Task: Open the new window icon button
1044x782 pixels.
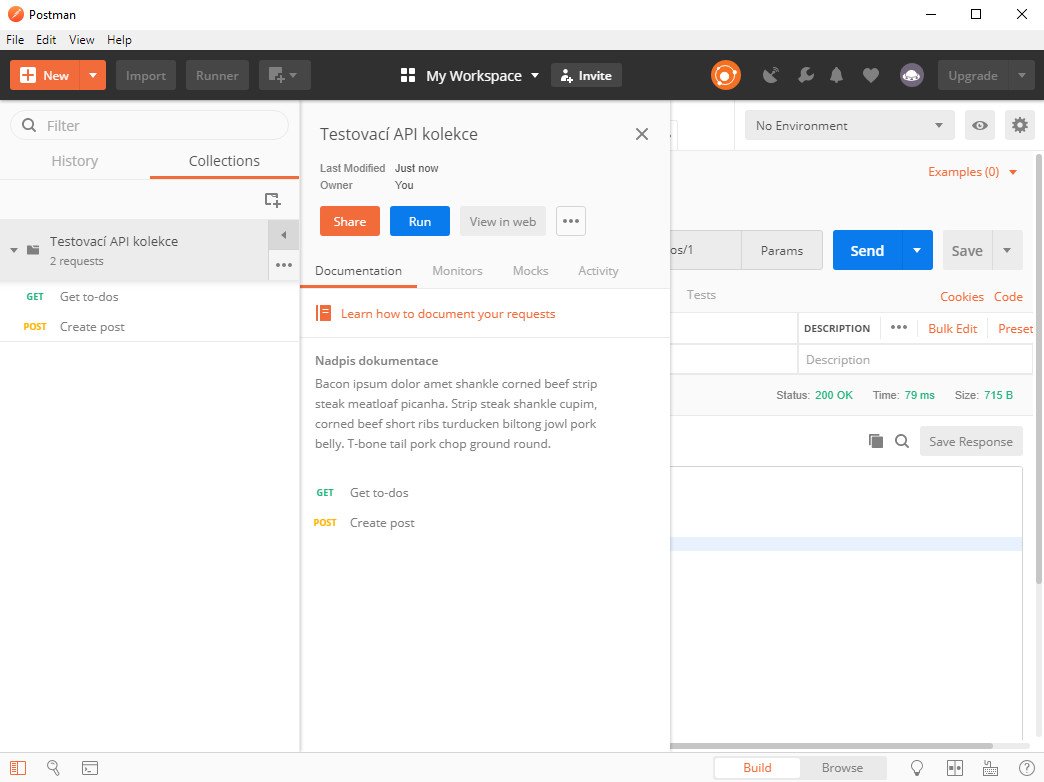Action: point(284,75)
